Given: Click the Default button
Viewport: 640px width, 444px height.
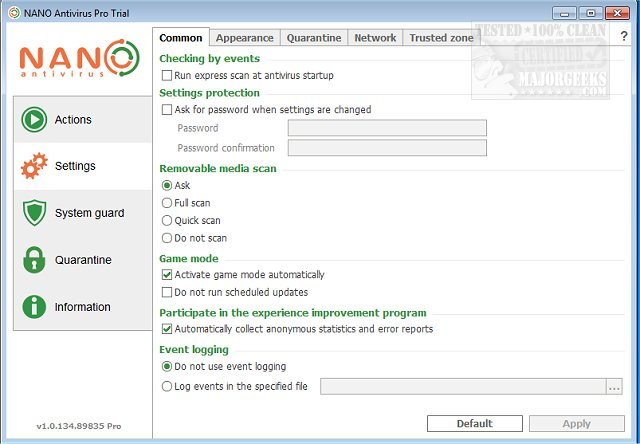Looking at the screenshot, I should coord(475,424).
